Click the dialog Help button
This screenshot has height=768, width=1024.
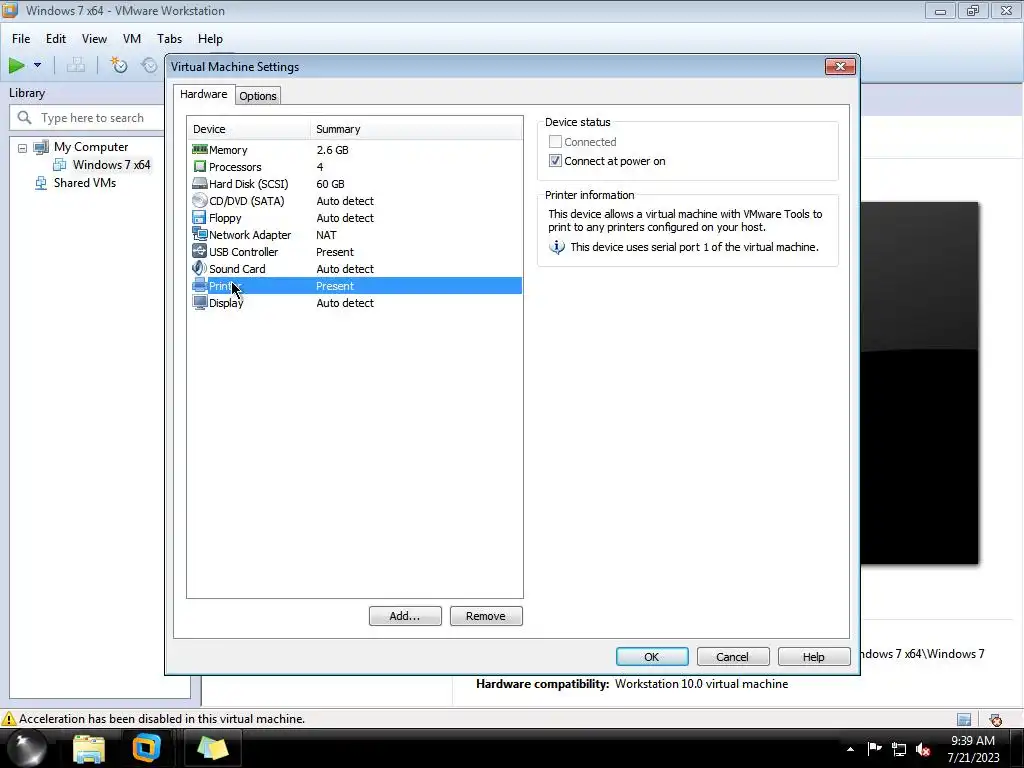[814, 657]
